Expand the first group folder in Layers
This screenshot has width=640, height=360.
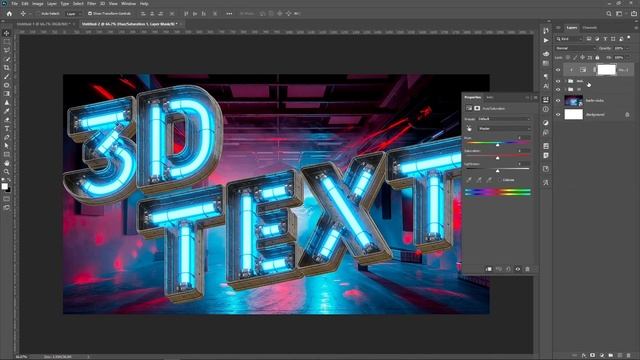point(566,81)
